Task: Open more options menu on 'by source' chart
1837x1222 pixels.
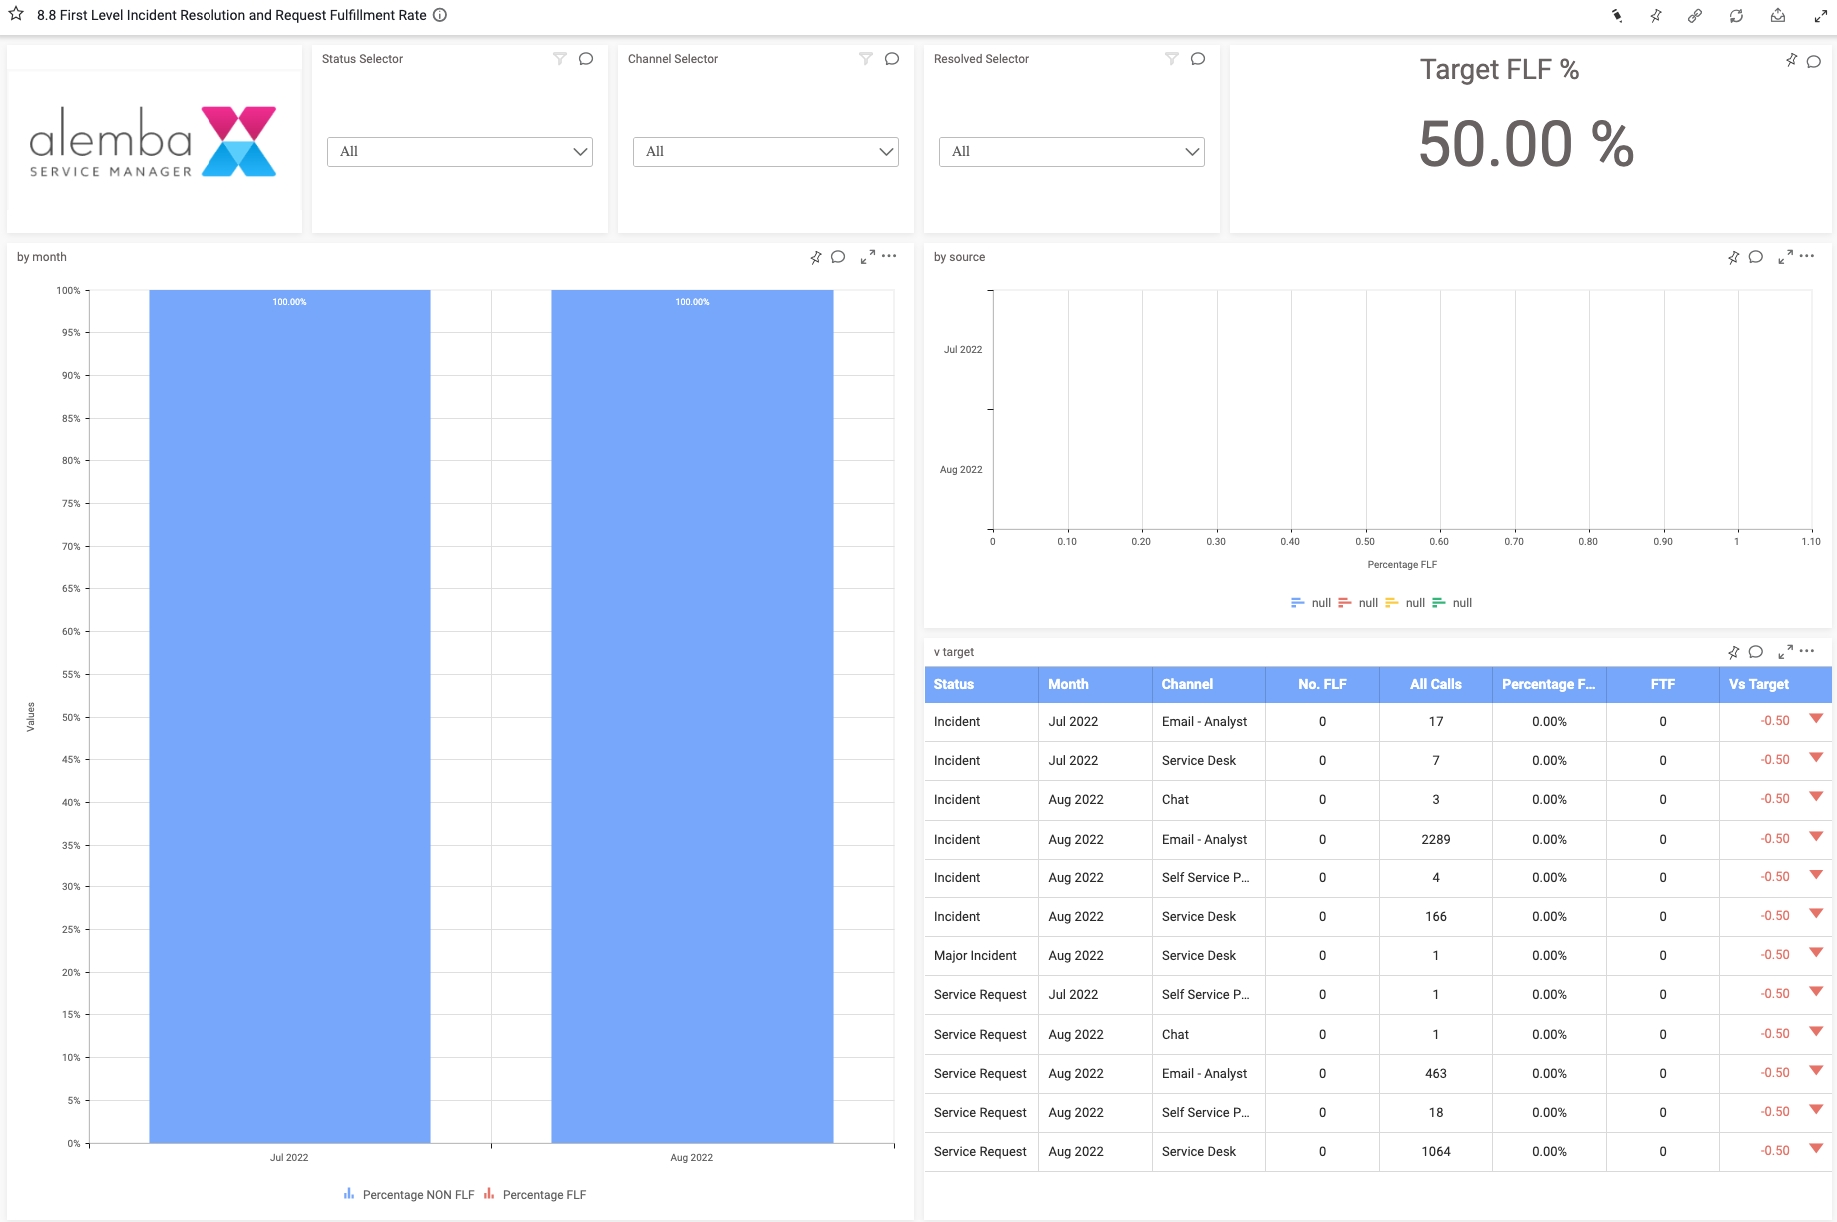Action: (x=1807, y=257)
